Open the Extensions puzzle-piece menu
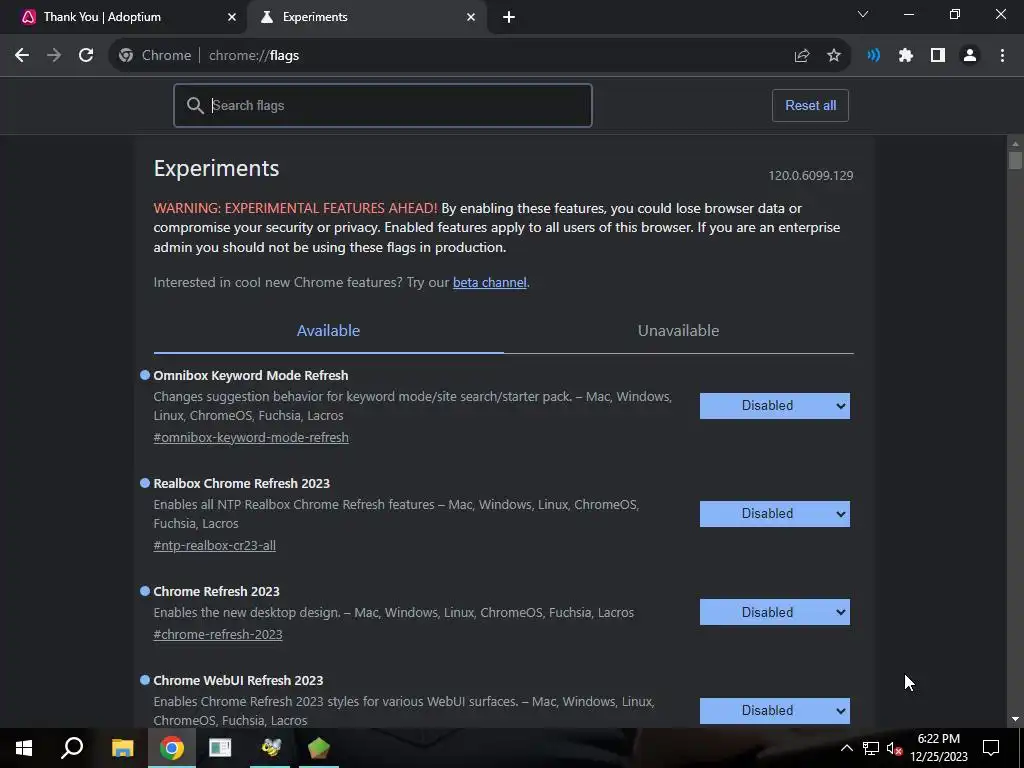The height and width of the screenshot is (768, 1024). [905, 56]
